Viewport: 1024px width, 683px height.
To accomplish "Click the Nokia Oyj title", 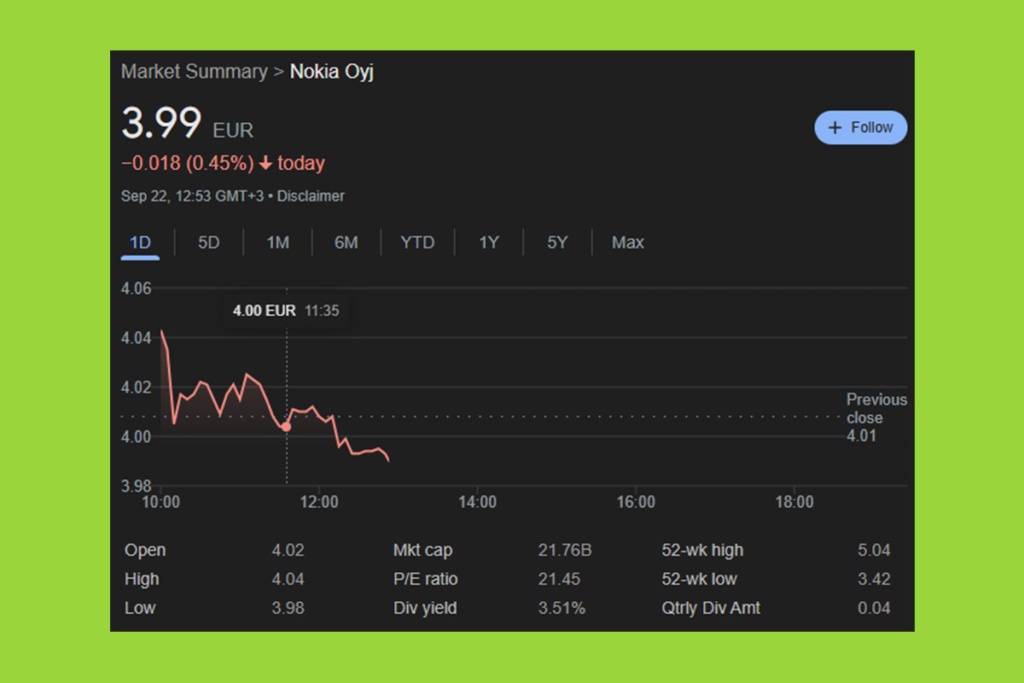I will (x=331, y=72).
